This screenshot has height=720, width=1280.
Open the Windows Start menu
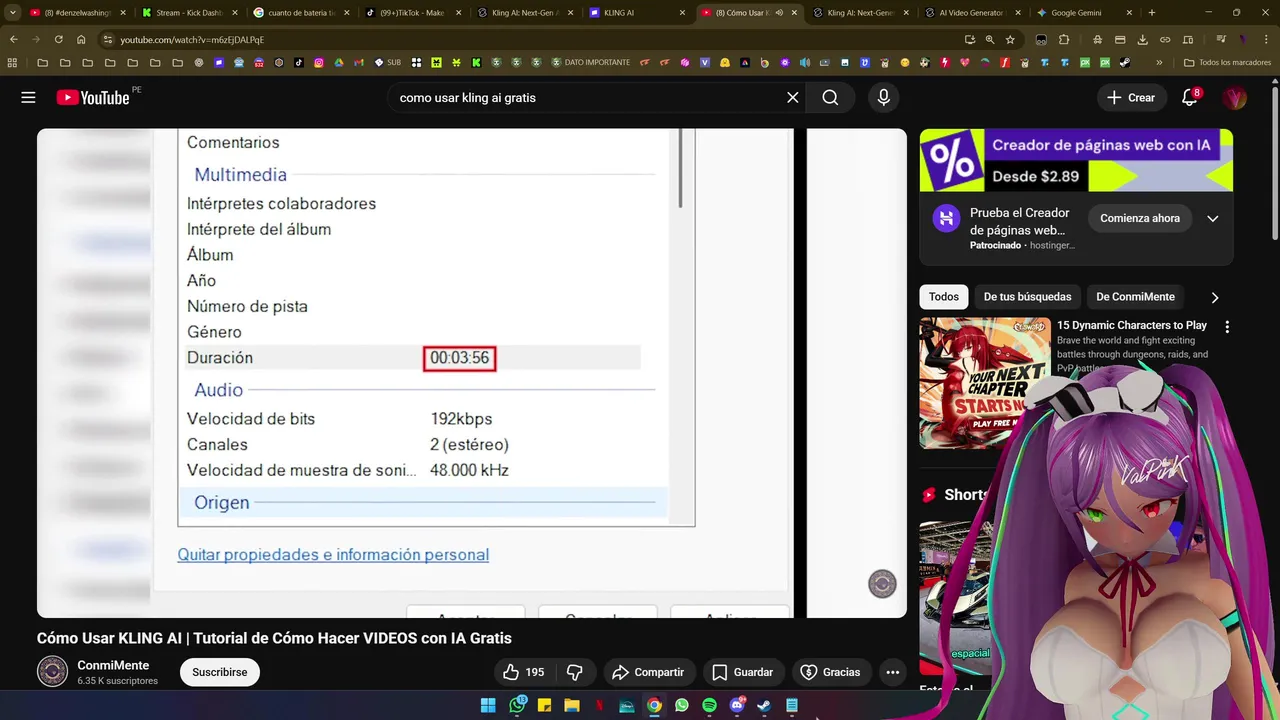pos(488,705)
